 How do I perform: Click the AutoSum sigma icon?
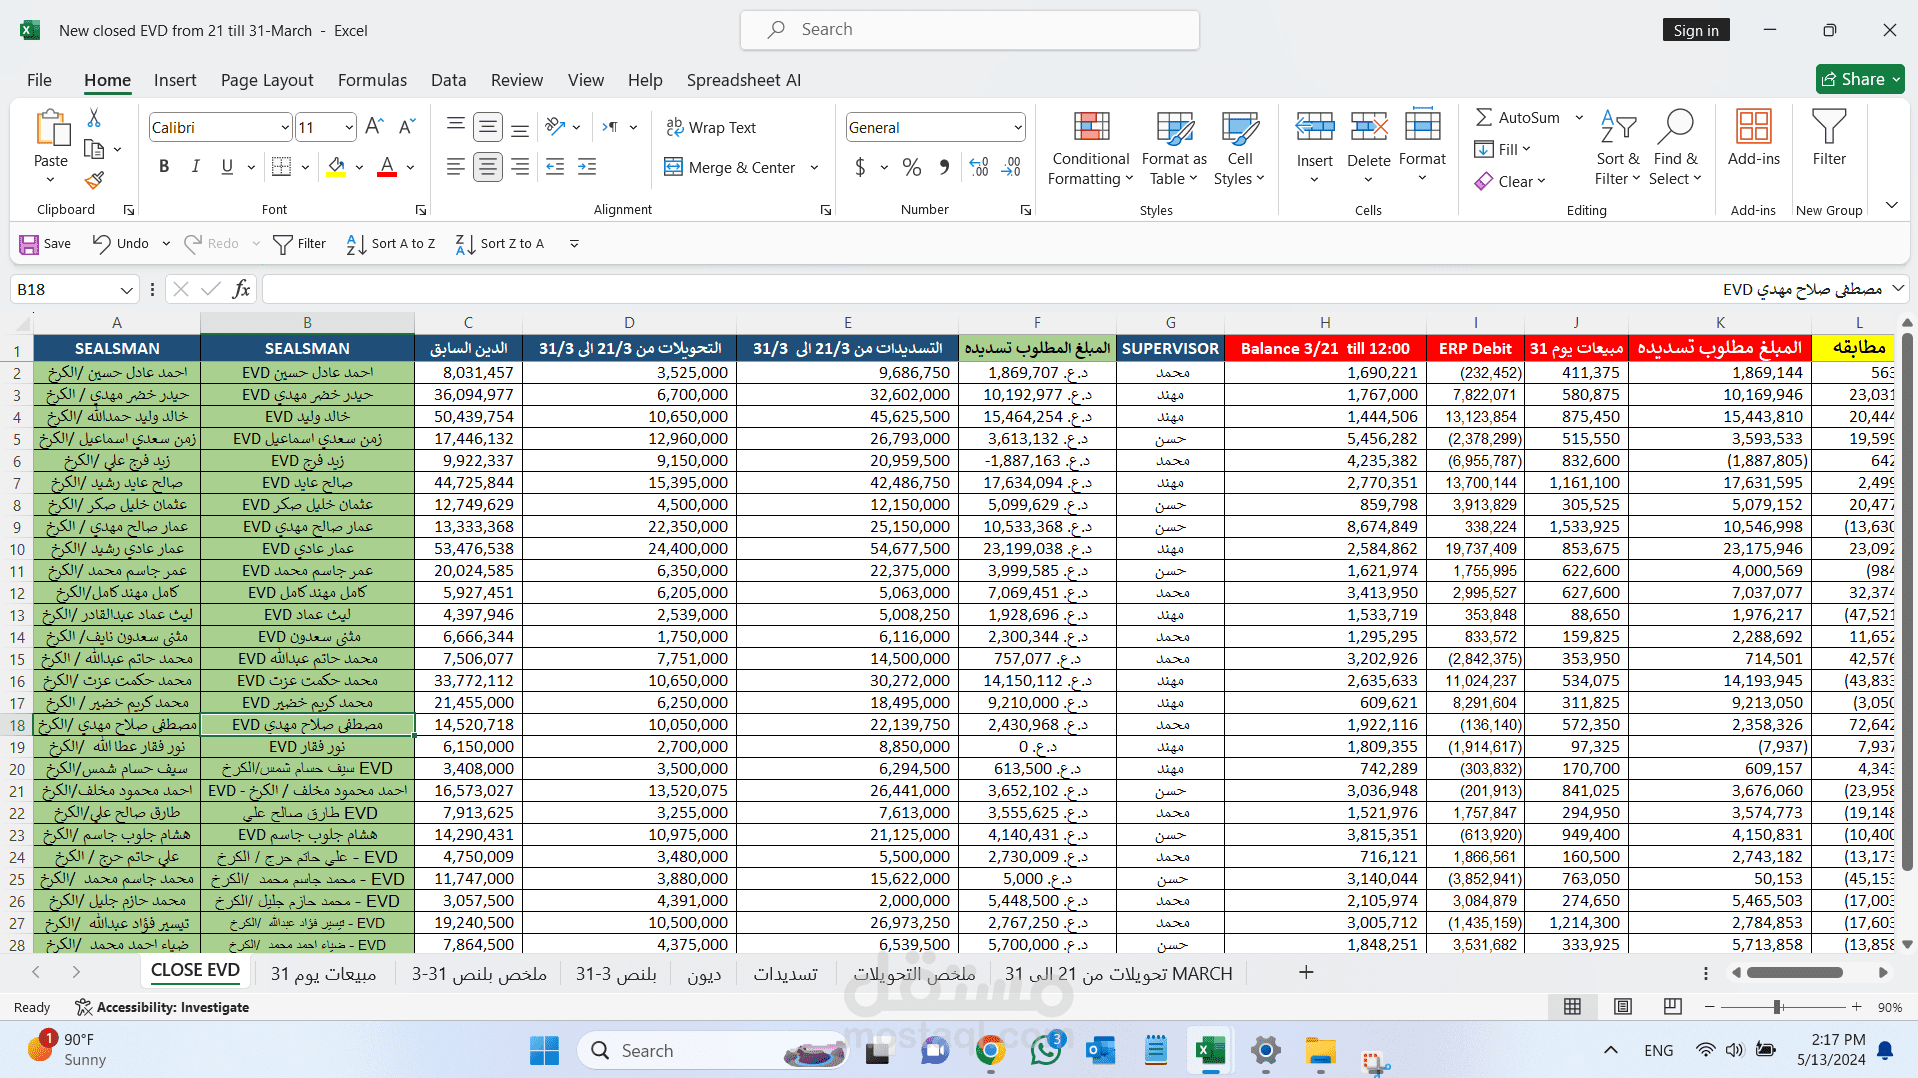click(1484, 117)
